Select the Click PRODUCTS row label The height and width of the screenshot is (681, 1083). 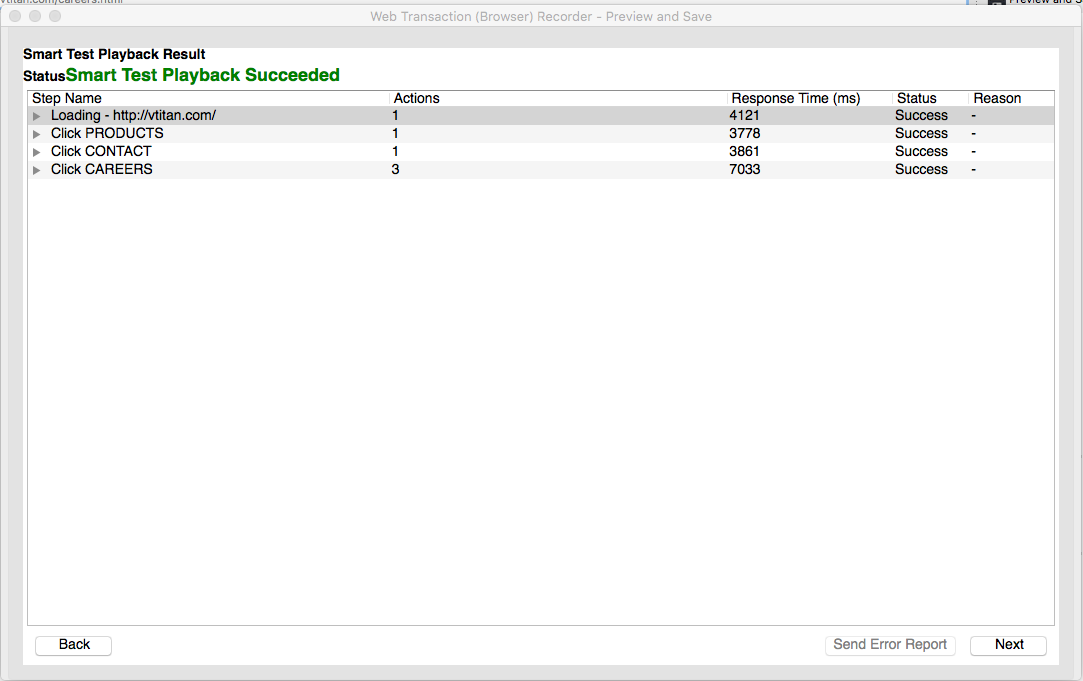(x=107, y=134)
